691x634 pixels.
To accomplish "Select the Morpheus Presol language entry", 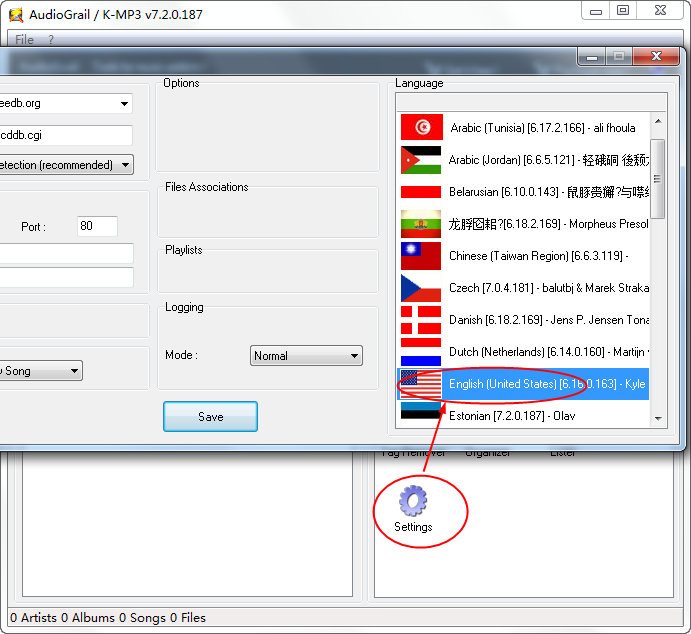I will [x=523, y=224].
